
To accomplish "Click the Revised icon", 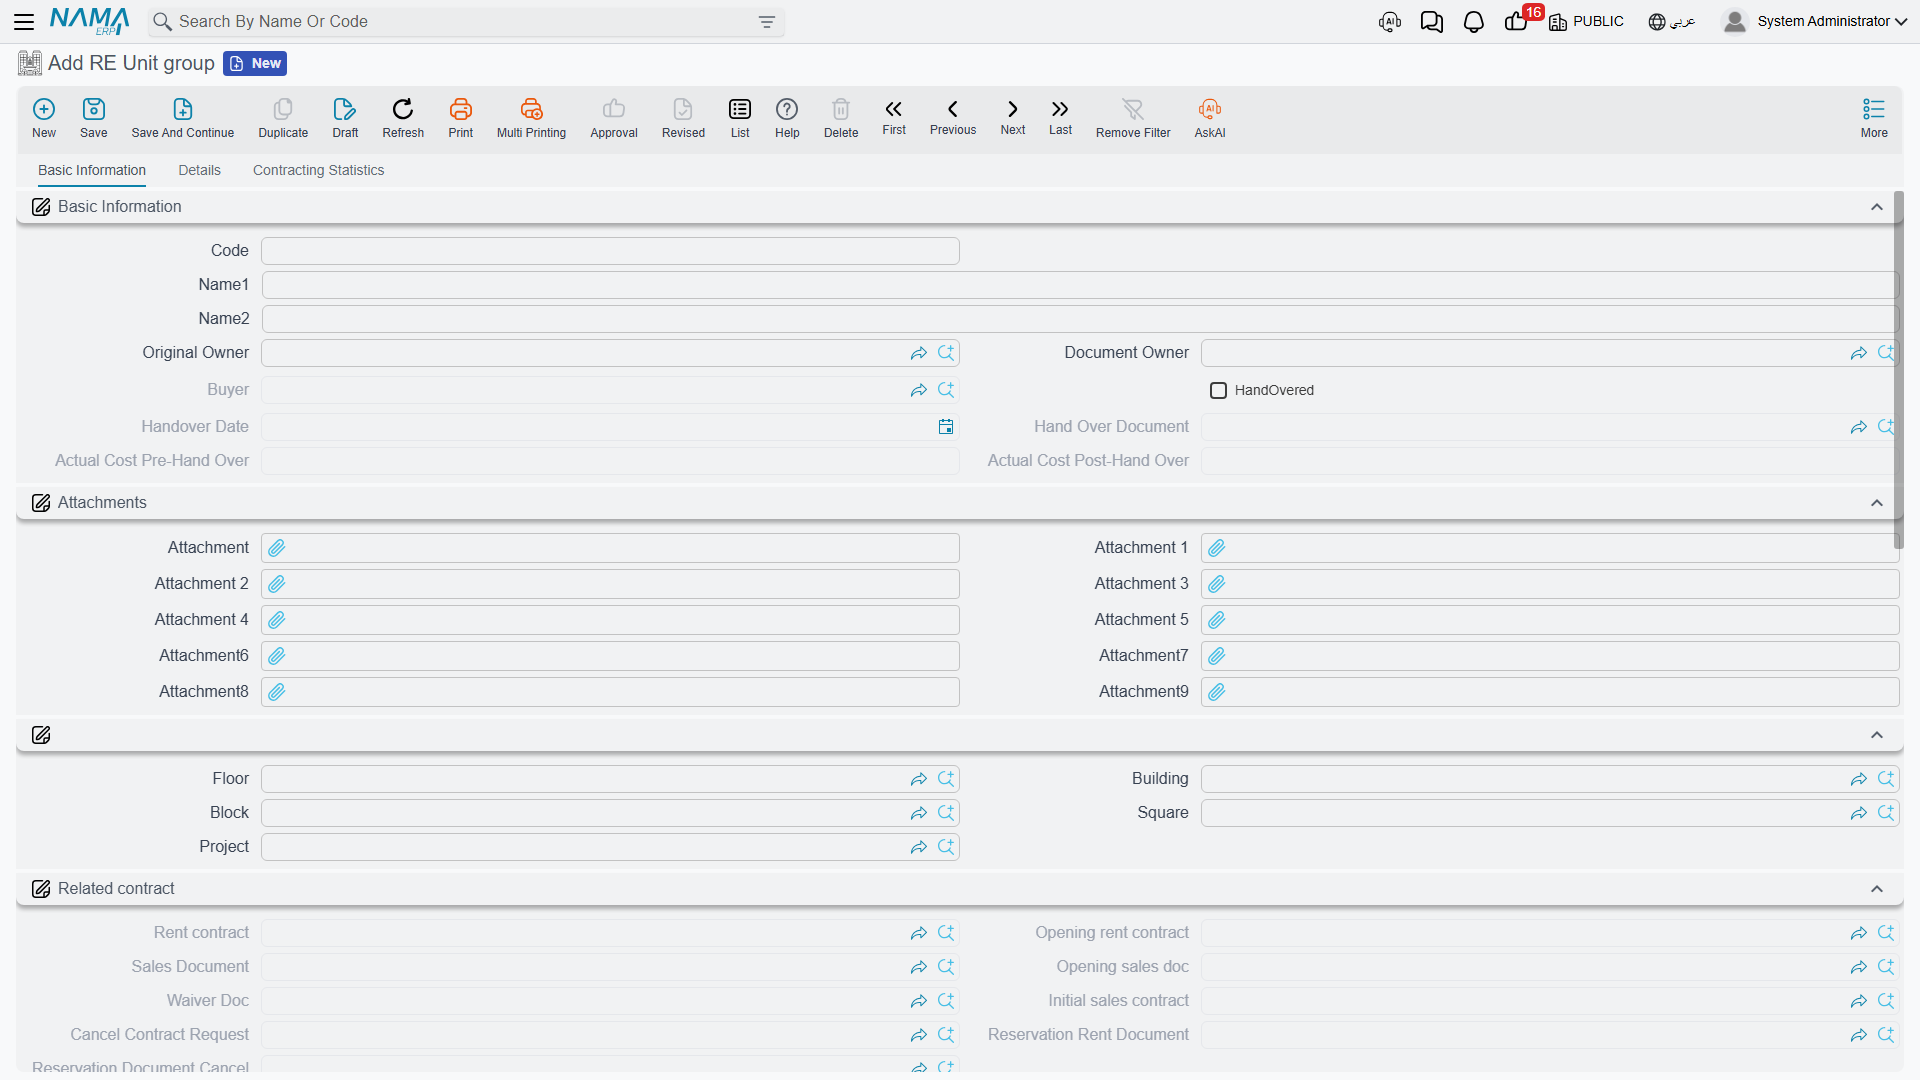I will coord(683,117).
